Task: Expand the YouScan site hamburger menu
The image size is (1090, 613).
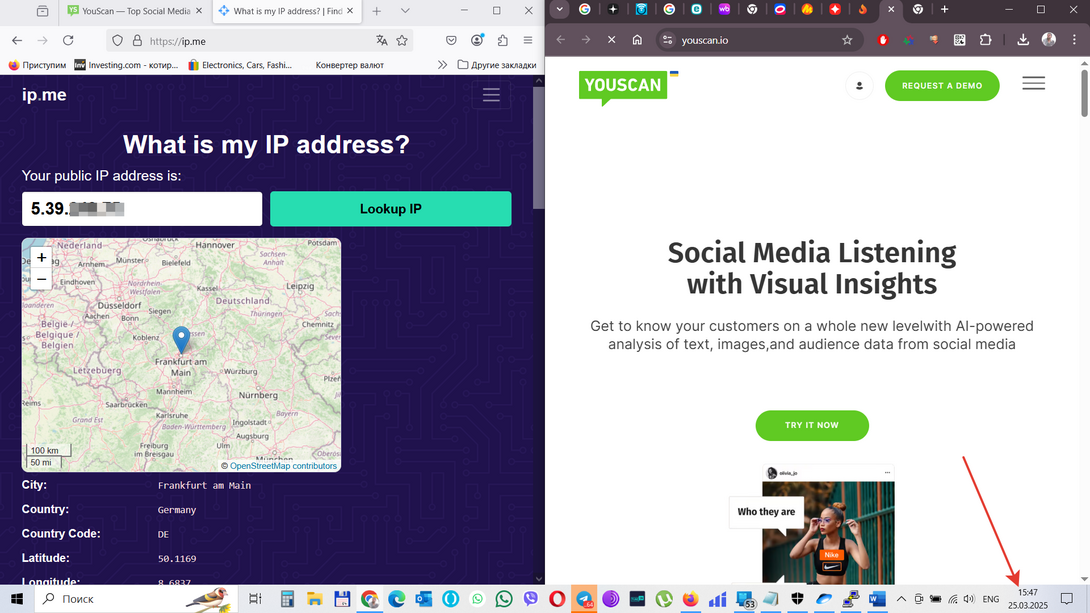Action: pos(1033,84)
